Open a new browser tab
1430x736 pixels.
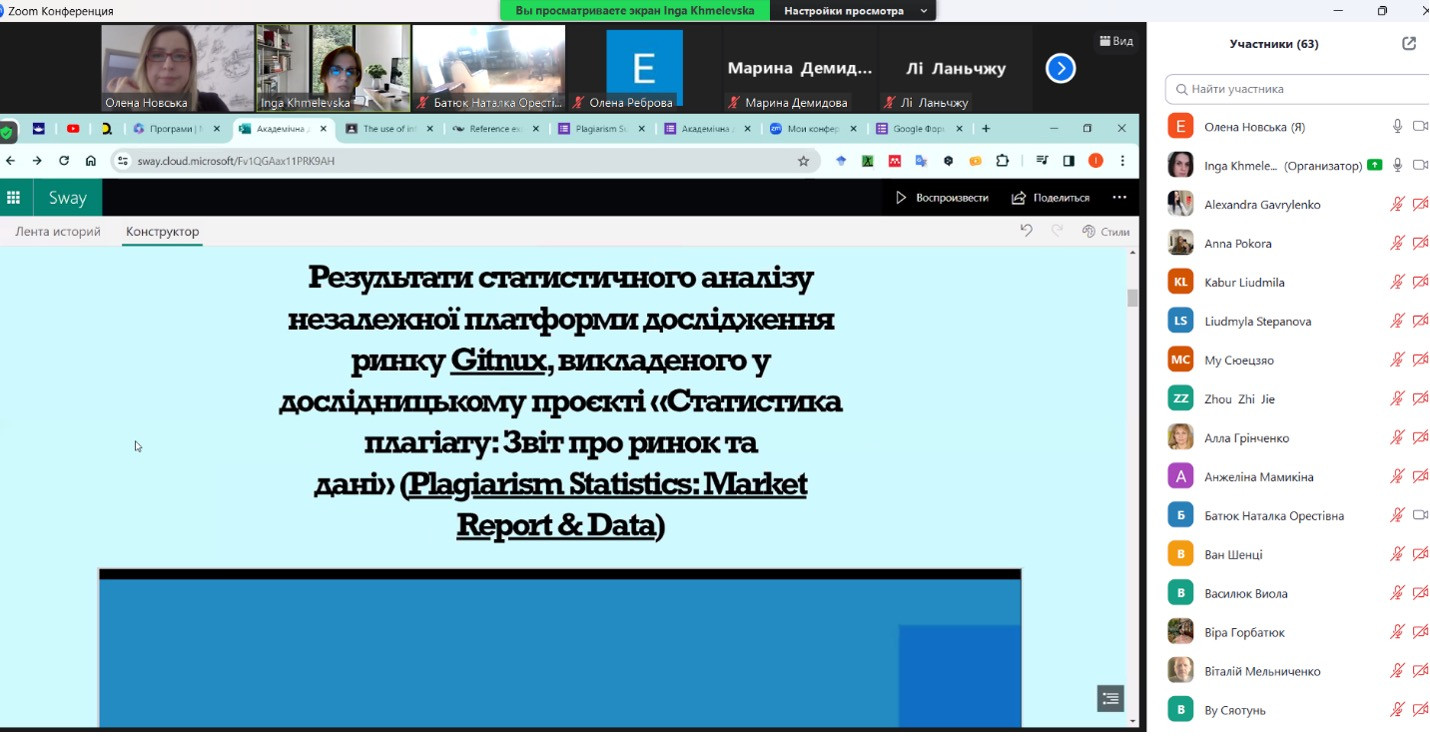986,129
